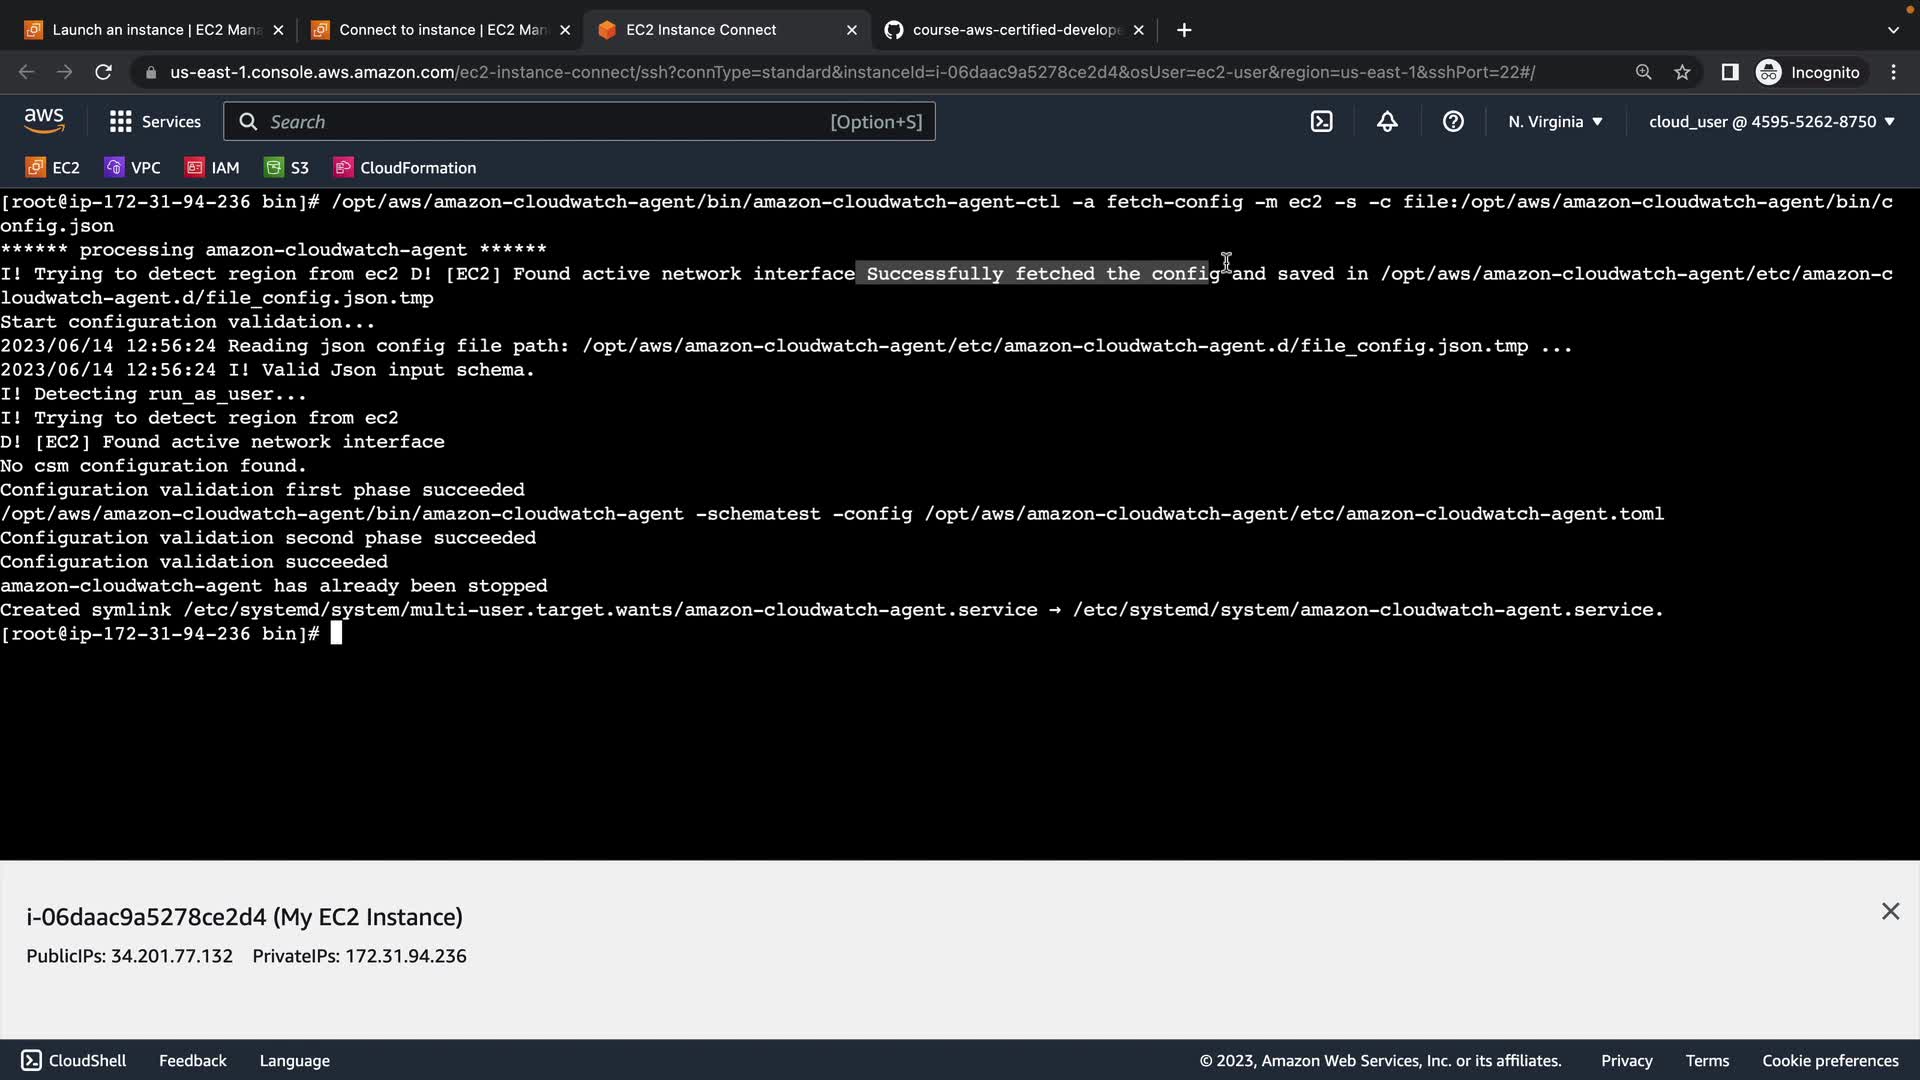The height and width of the screenshot is (1080, 1920).
Task: Open the help question mark menu
Action: click(x=1453, y=122)
